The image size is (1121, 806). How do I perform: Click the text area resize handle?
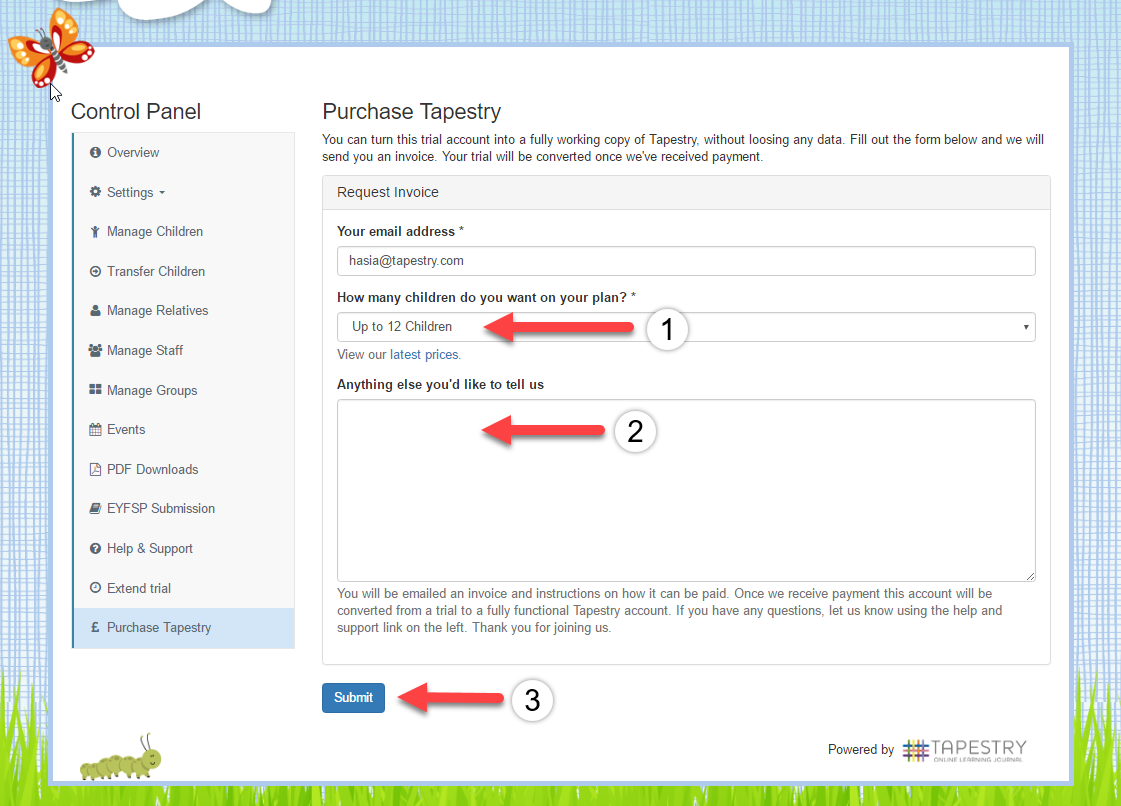pyautogui.click(x=1029, y=576)
